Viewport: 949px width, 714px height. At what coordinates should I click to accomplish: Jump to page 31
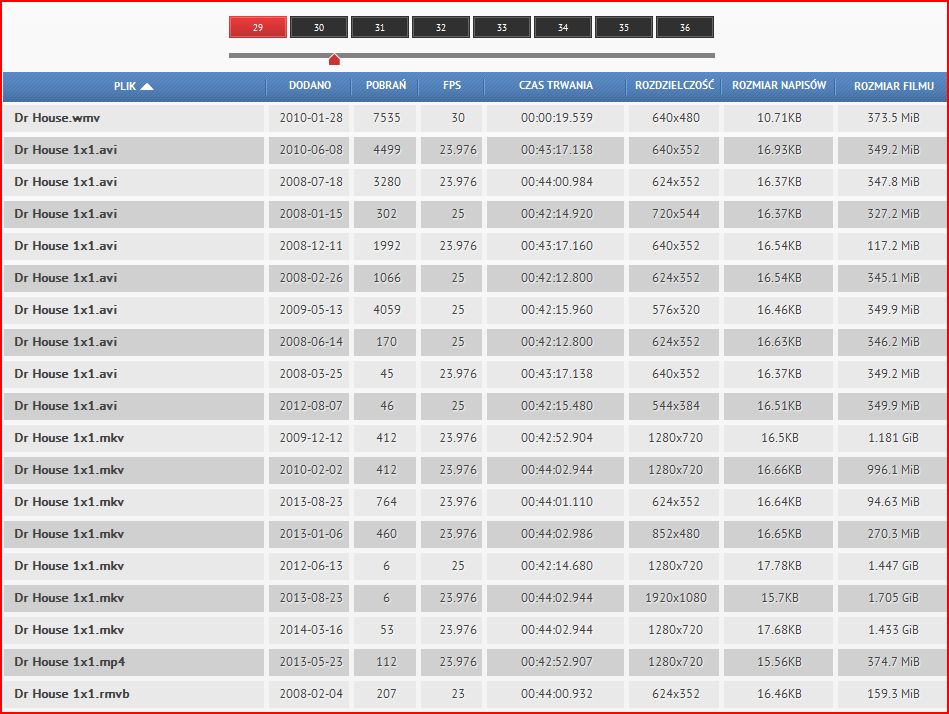pos(380,27)
